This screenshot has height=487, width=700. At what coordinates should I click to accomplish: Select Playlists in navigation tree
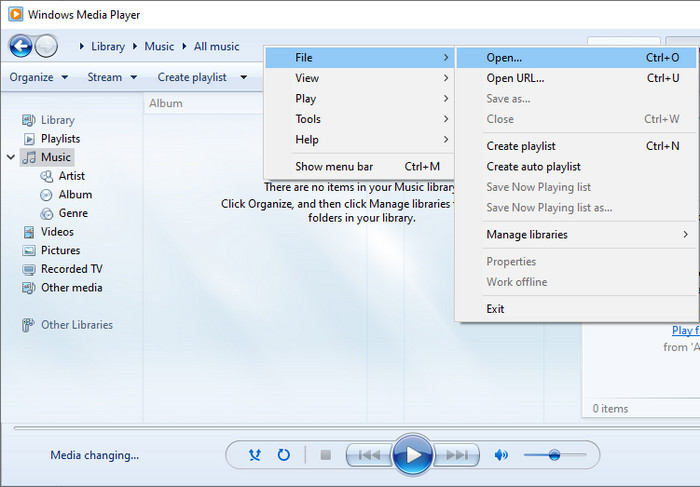coord(60,139)
